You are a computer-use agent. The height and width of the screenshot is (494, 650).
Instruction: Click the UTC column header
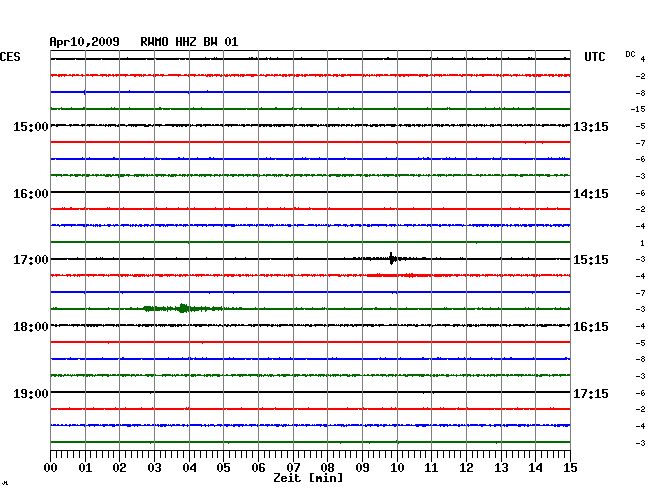(594, 57)
